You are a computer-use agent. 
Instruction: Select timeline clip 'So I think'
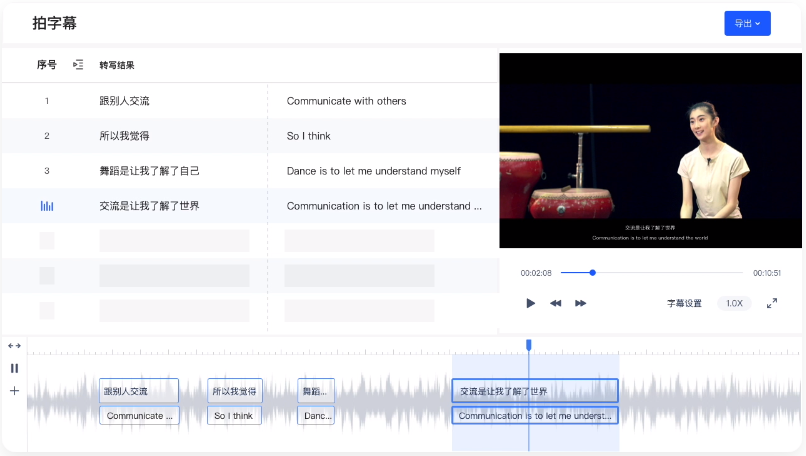click(x=234, y=415)
